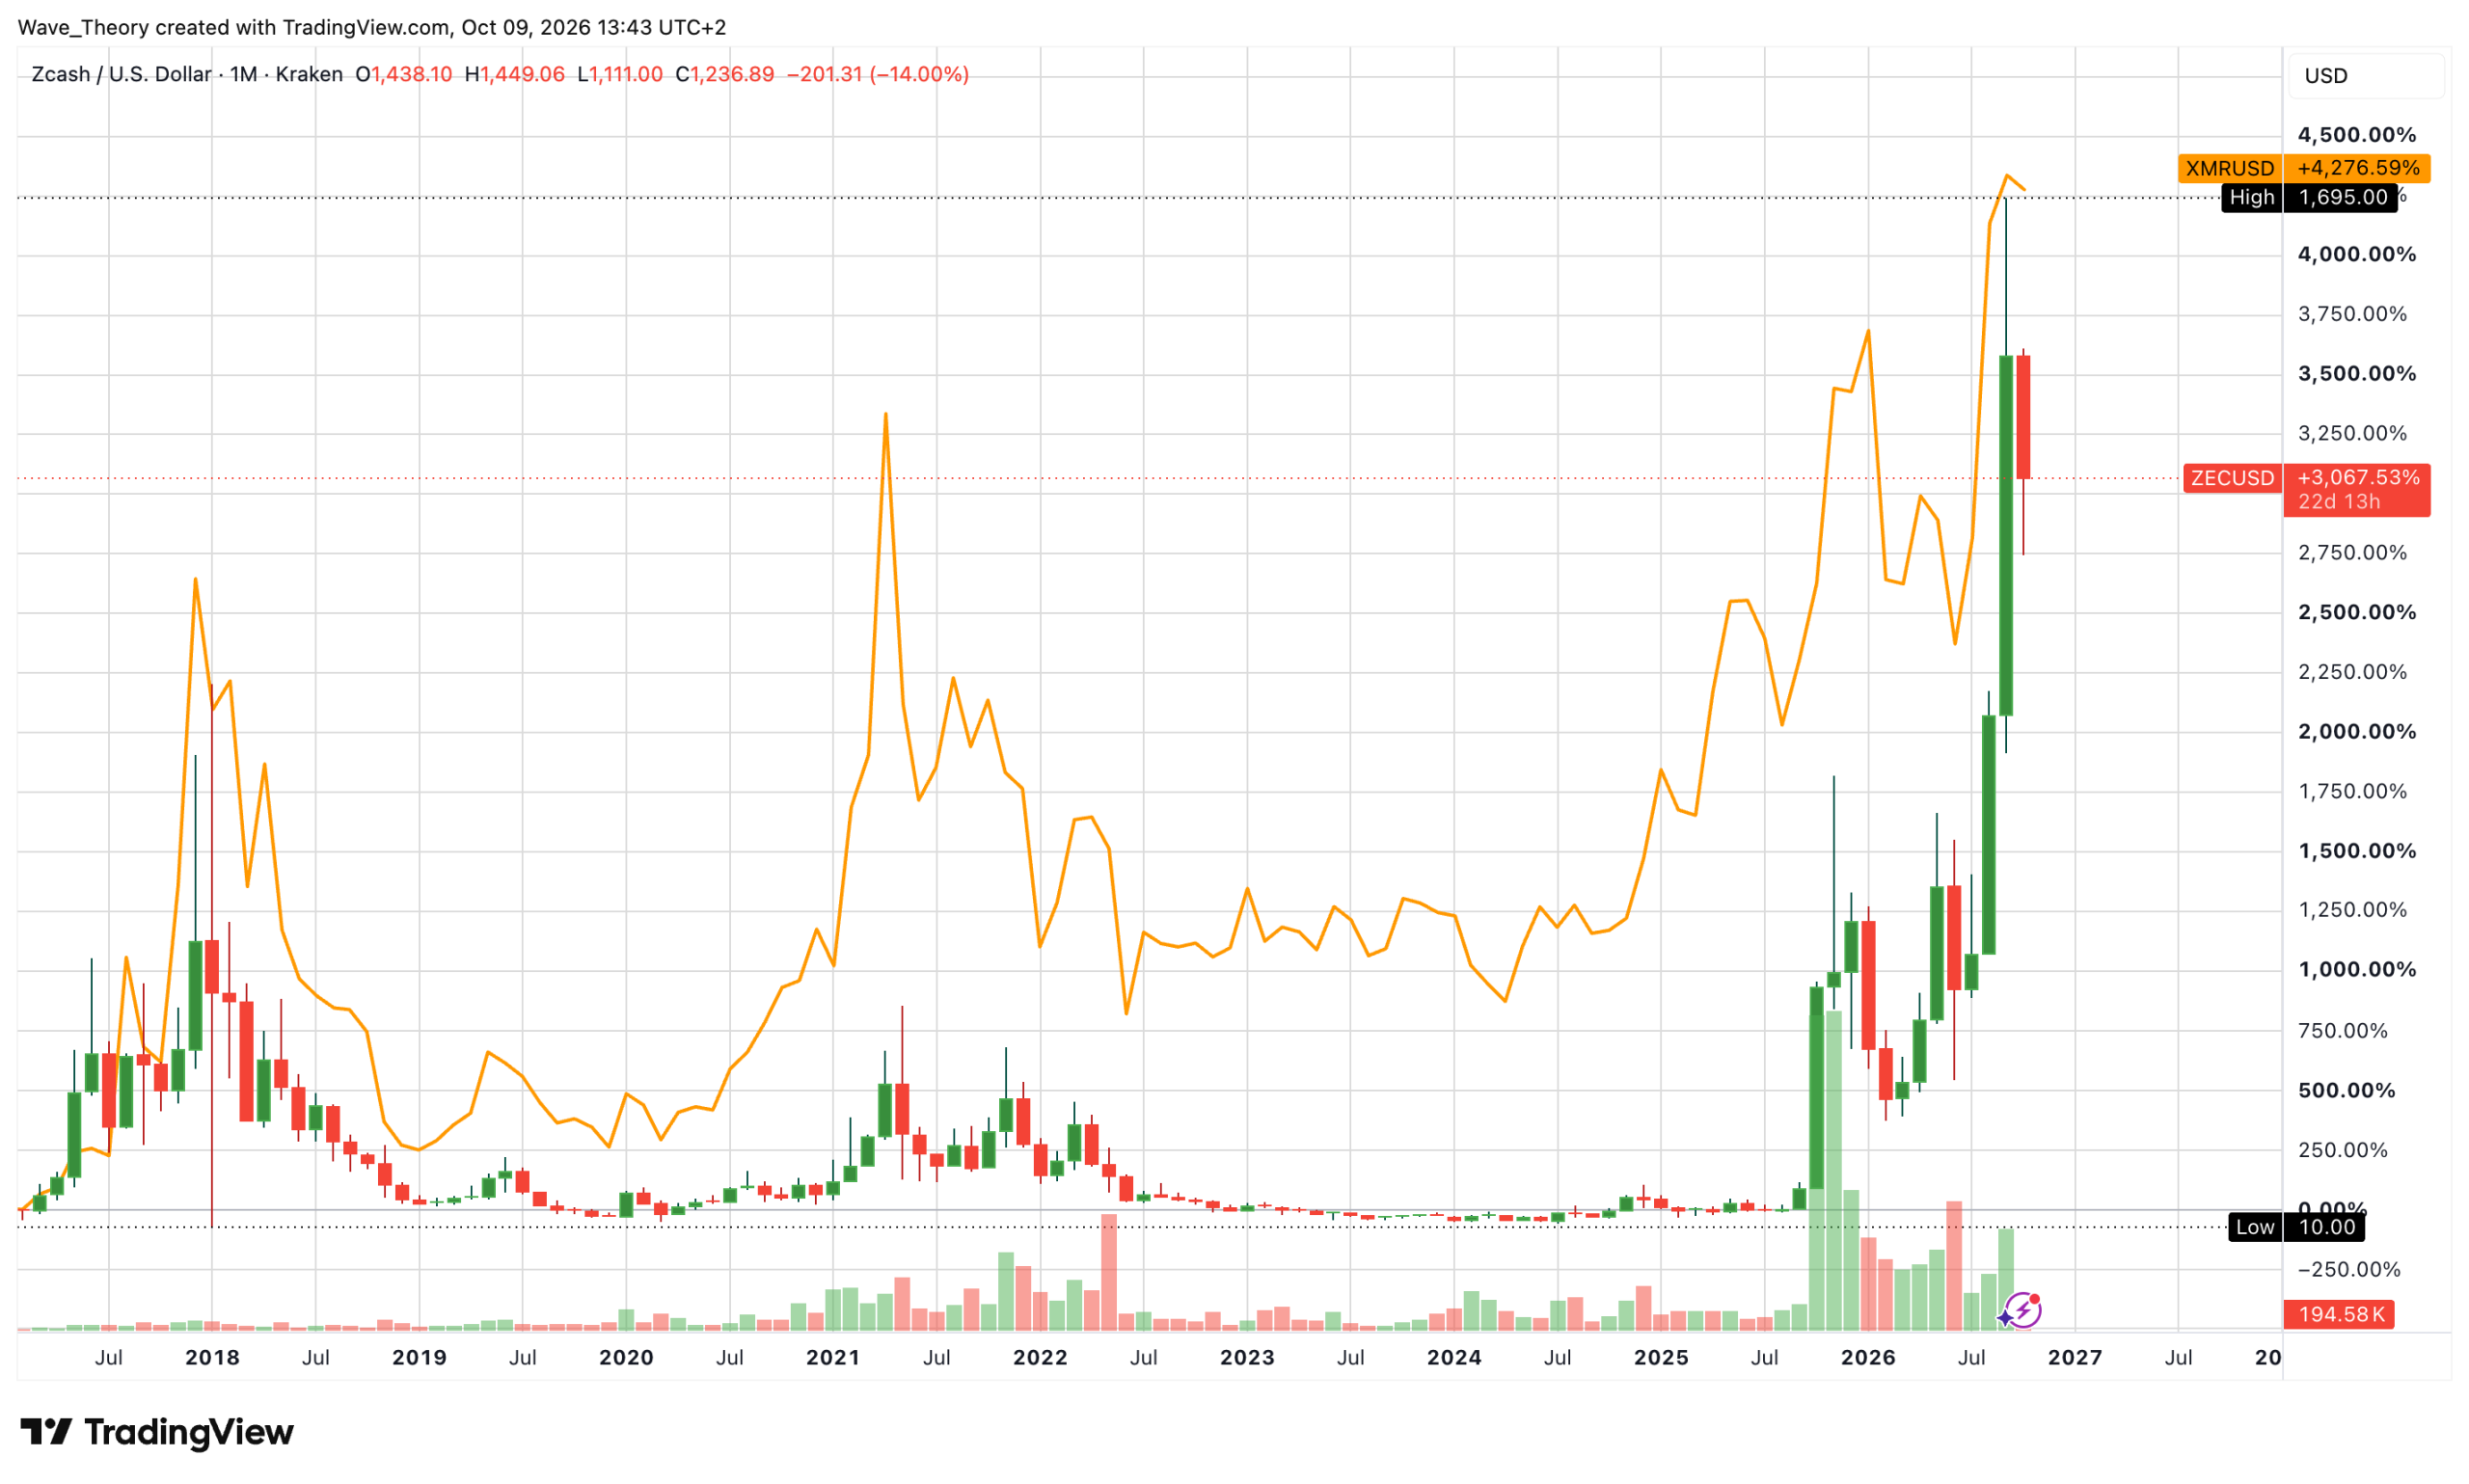This screenshot has height=1484, width=2469.
Task: Click the −250.00% level on price scale
Action: 2348,1270
